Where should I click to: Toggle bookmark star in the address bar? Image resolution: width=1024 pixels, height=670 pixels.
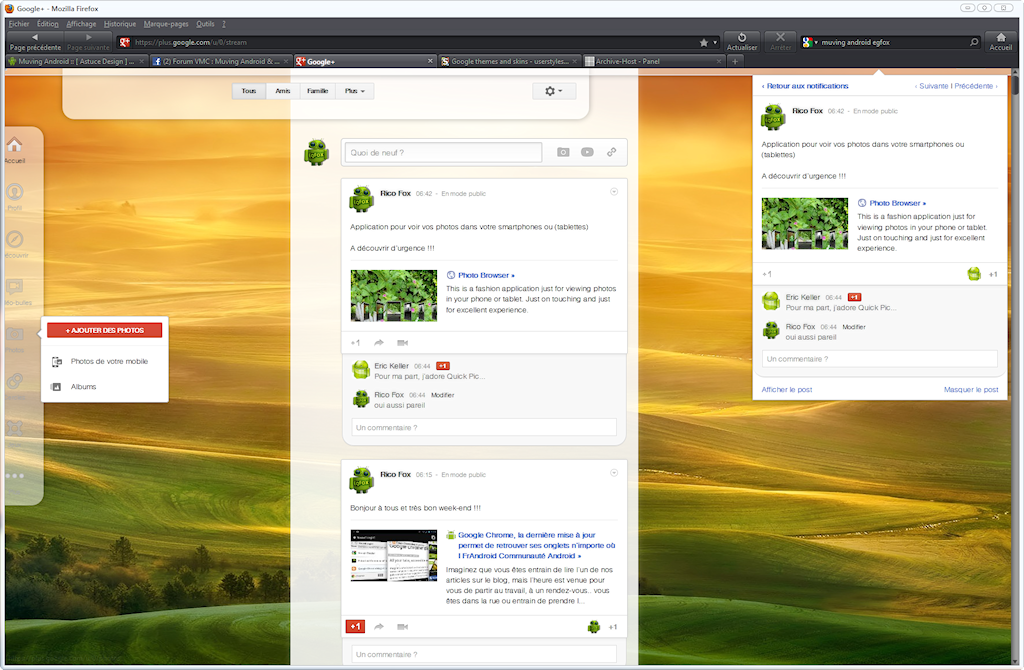click(x=703, y=42)
